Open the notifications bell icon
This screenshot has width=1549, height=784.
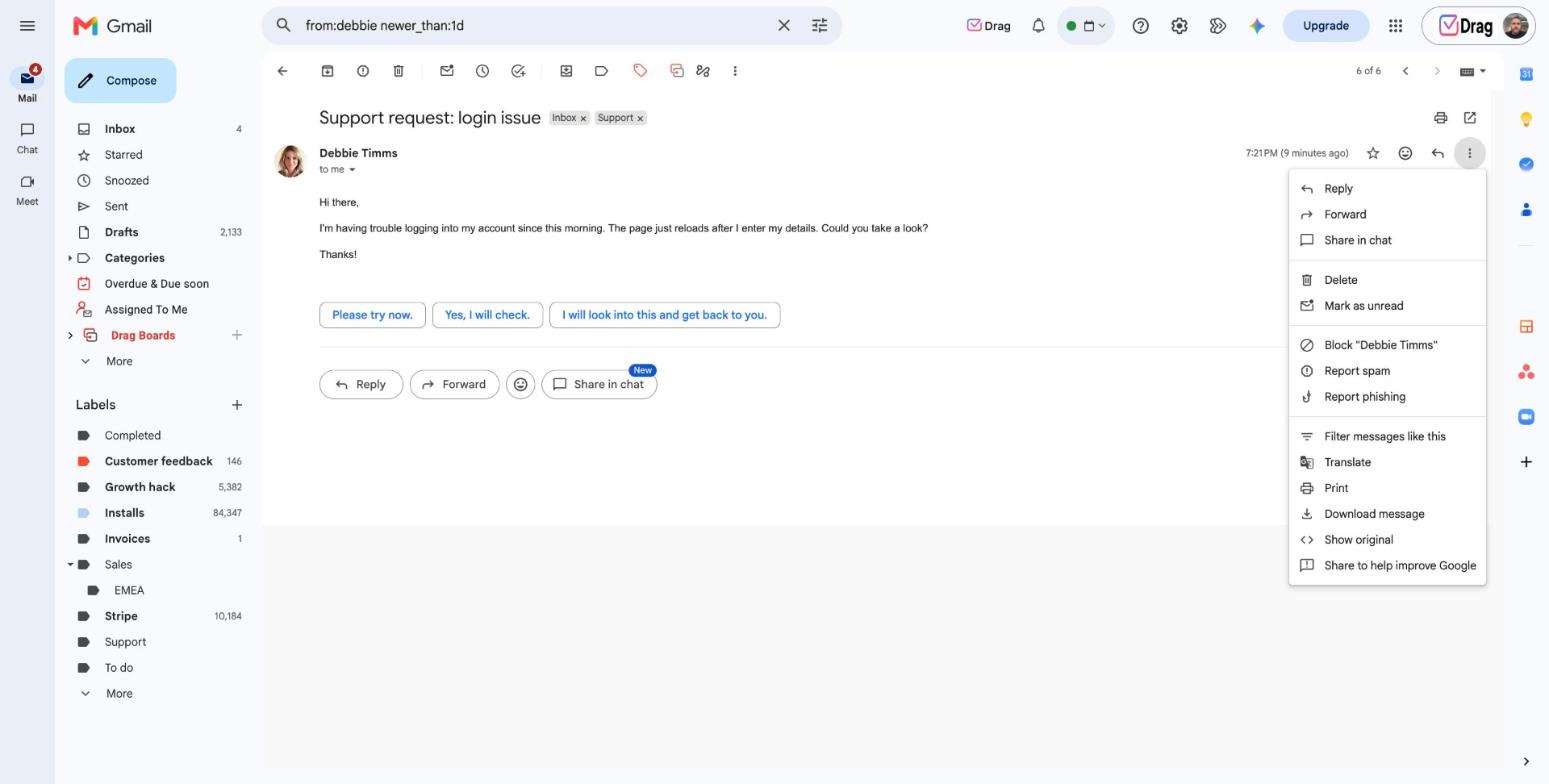pyautogui.click(x=1038, y=26)
